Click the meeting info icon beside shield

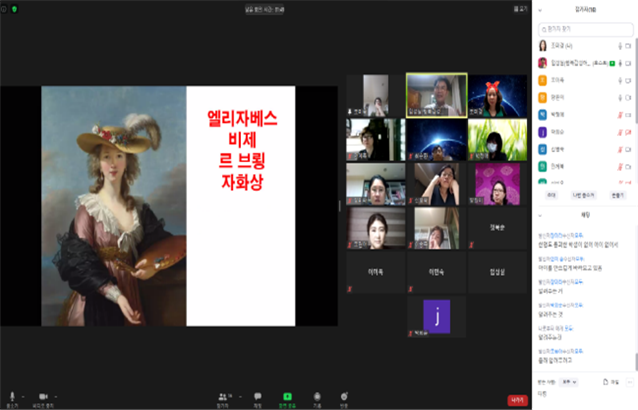(x=4, y=9)
